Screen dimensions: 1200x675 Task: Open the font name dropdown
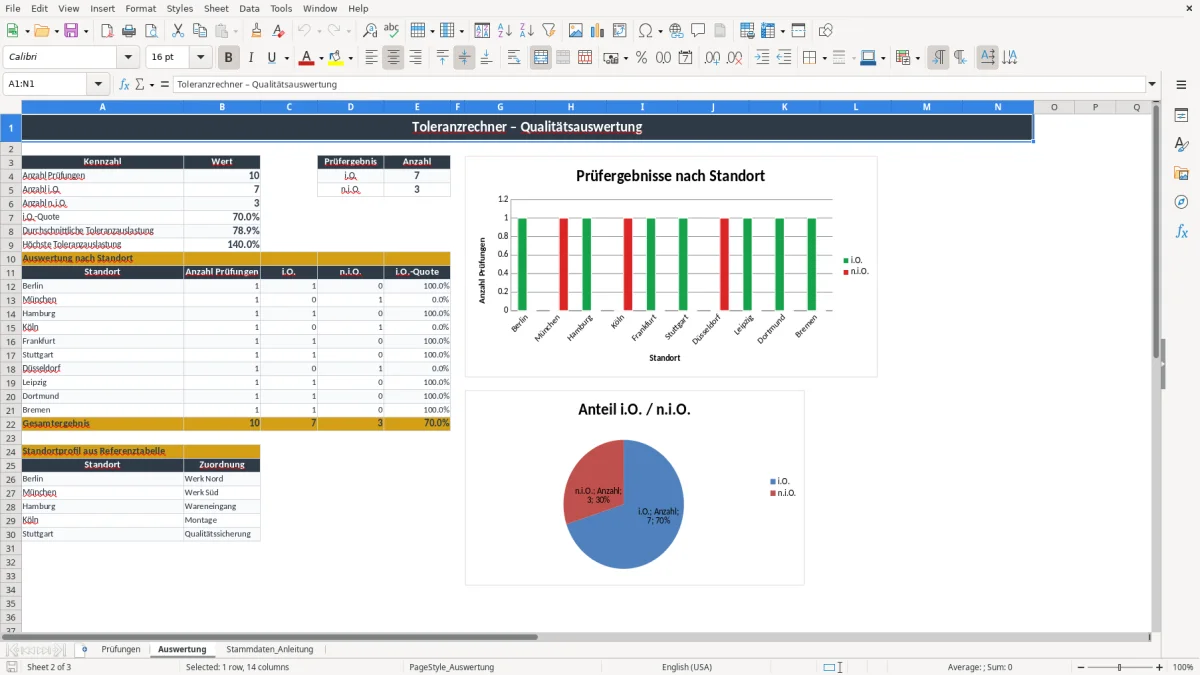click(x=130, y=58)
